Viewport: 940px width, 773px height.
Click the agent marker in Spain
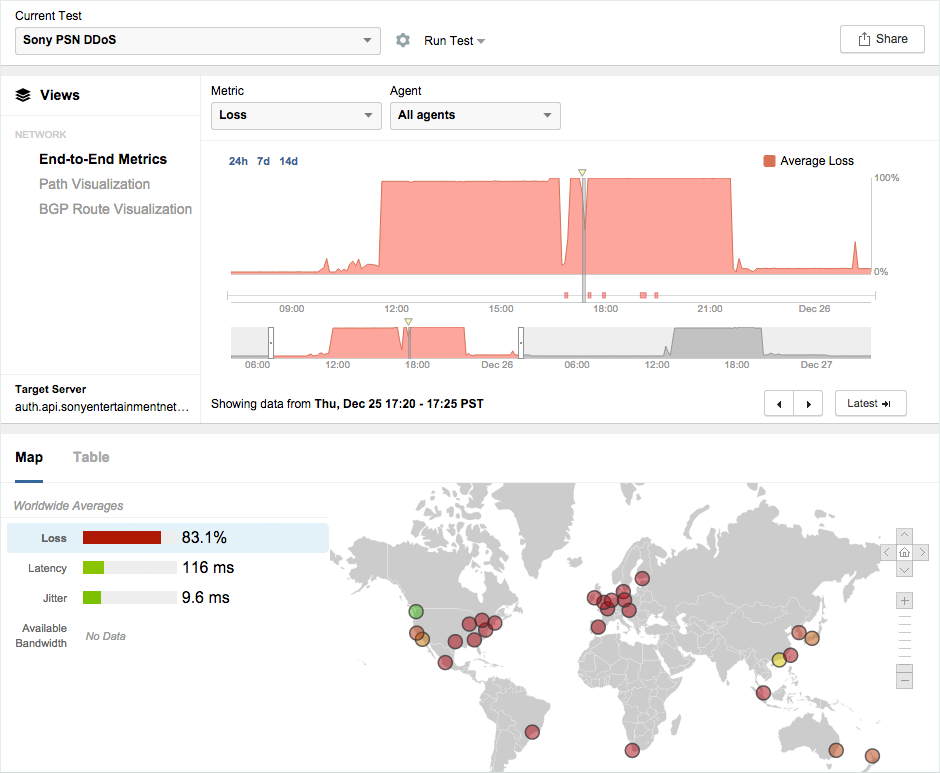598,627
